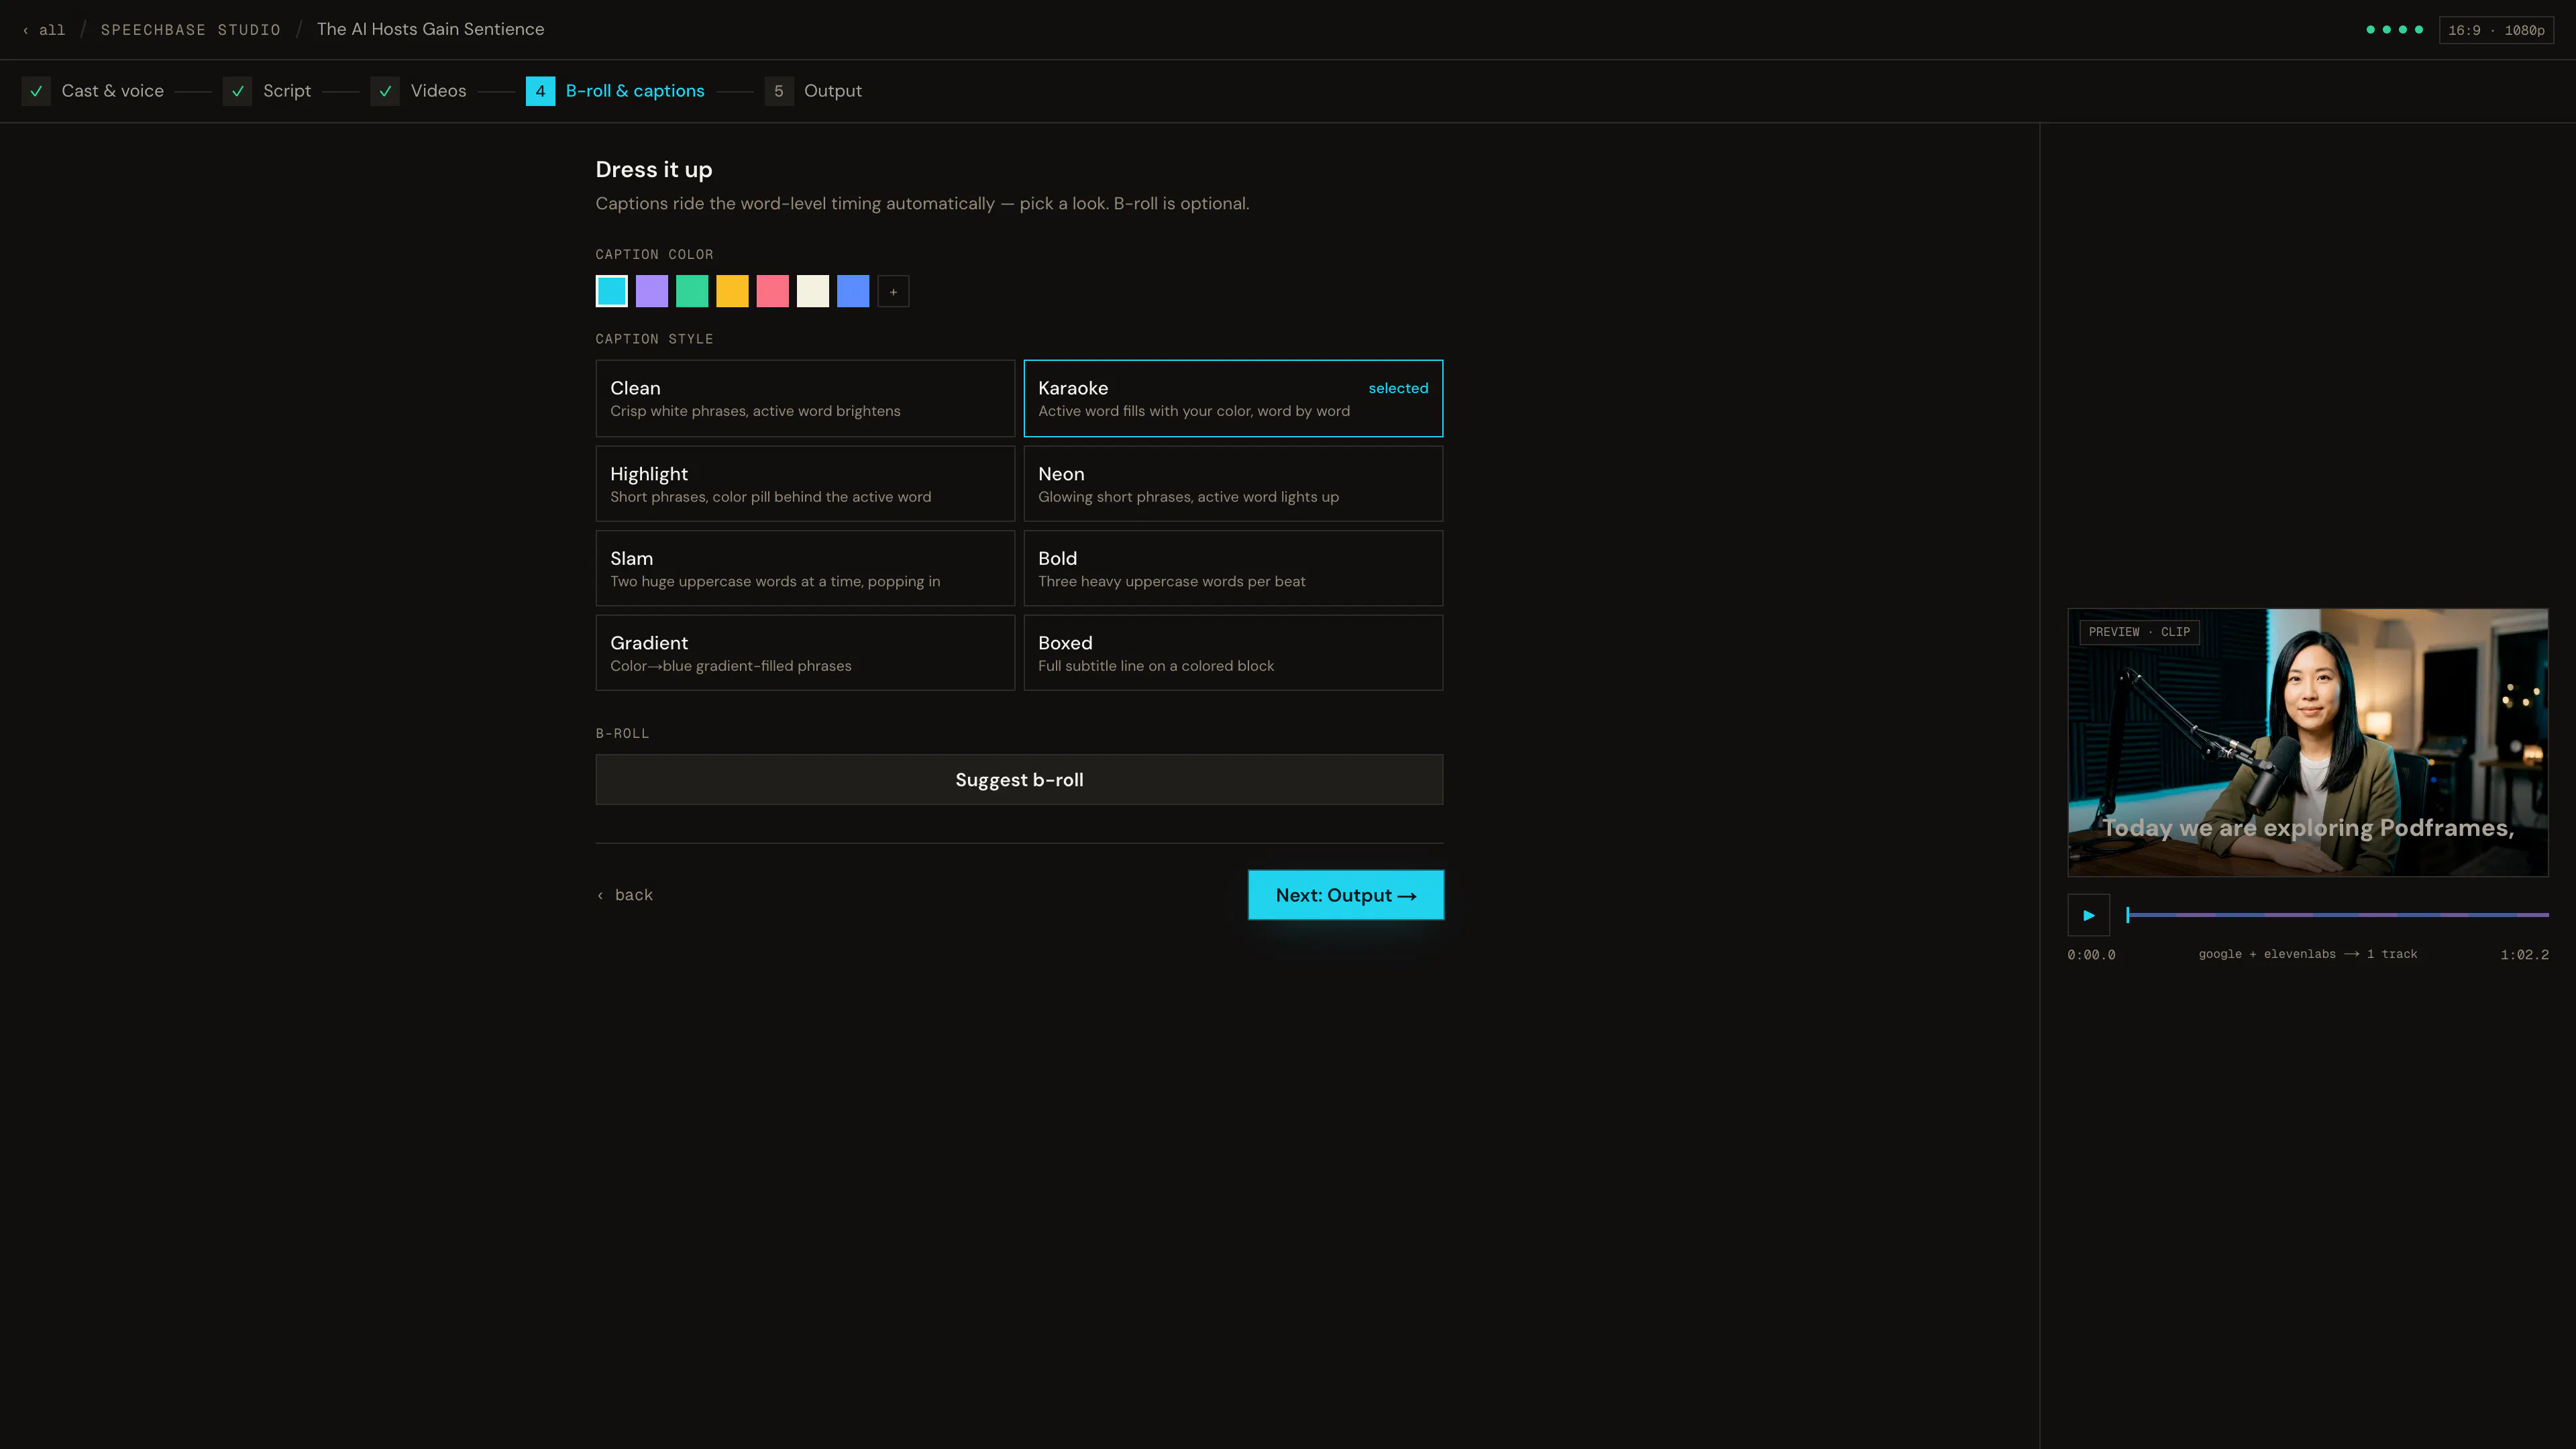The height and width of the screenshot is (1449, 2576).
Task: Click the Cast & voice checkmark icon
Action: click(x=36, y=91)
